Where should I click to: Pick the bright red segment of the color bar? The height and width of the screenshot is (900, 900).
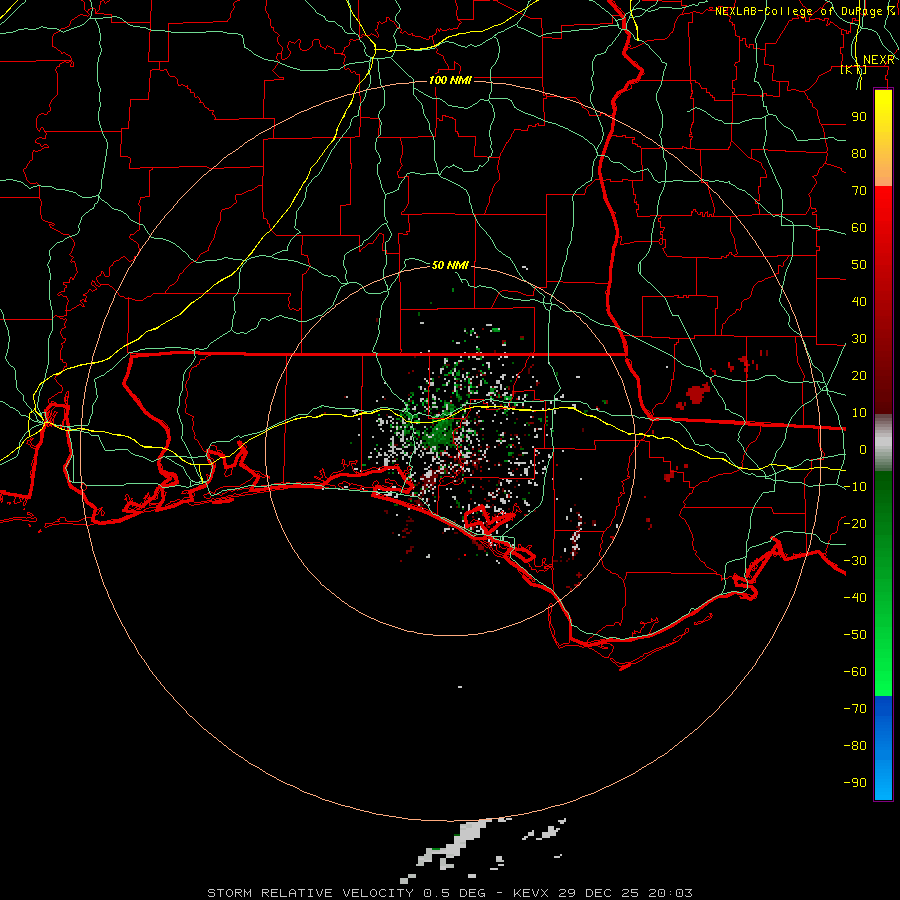tap(883, 230)
